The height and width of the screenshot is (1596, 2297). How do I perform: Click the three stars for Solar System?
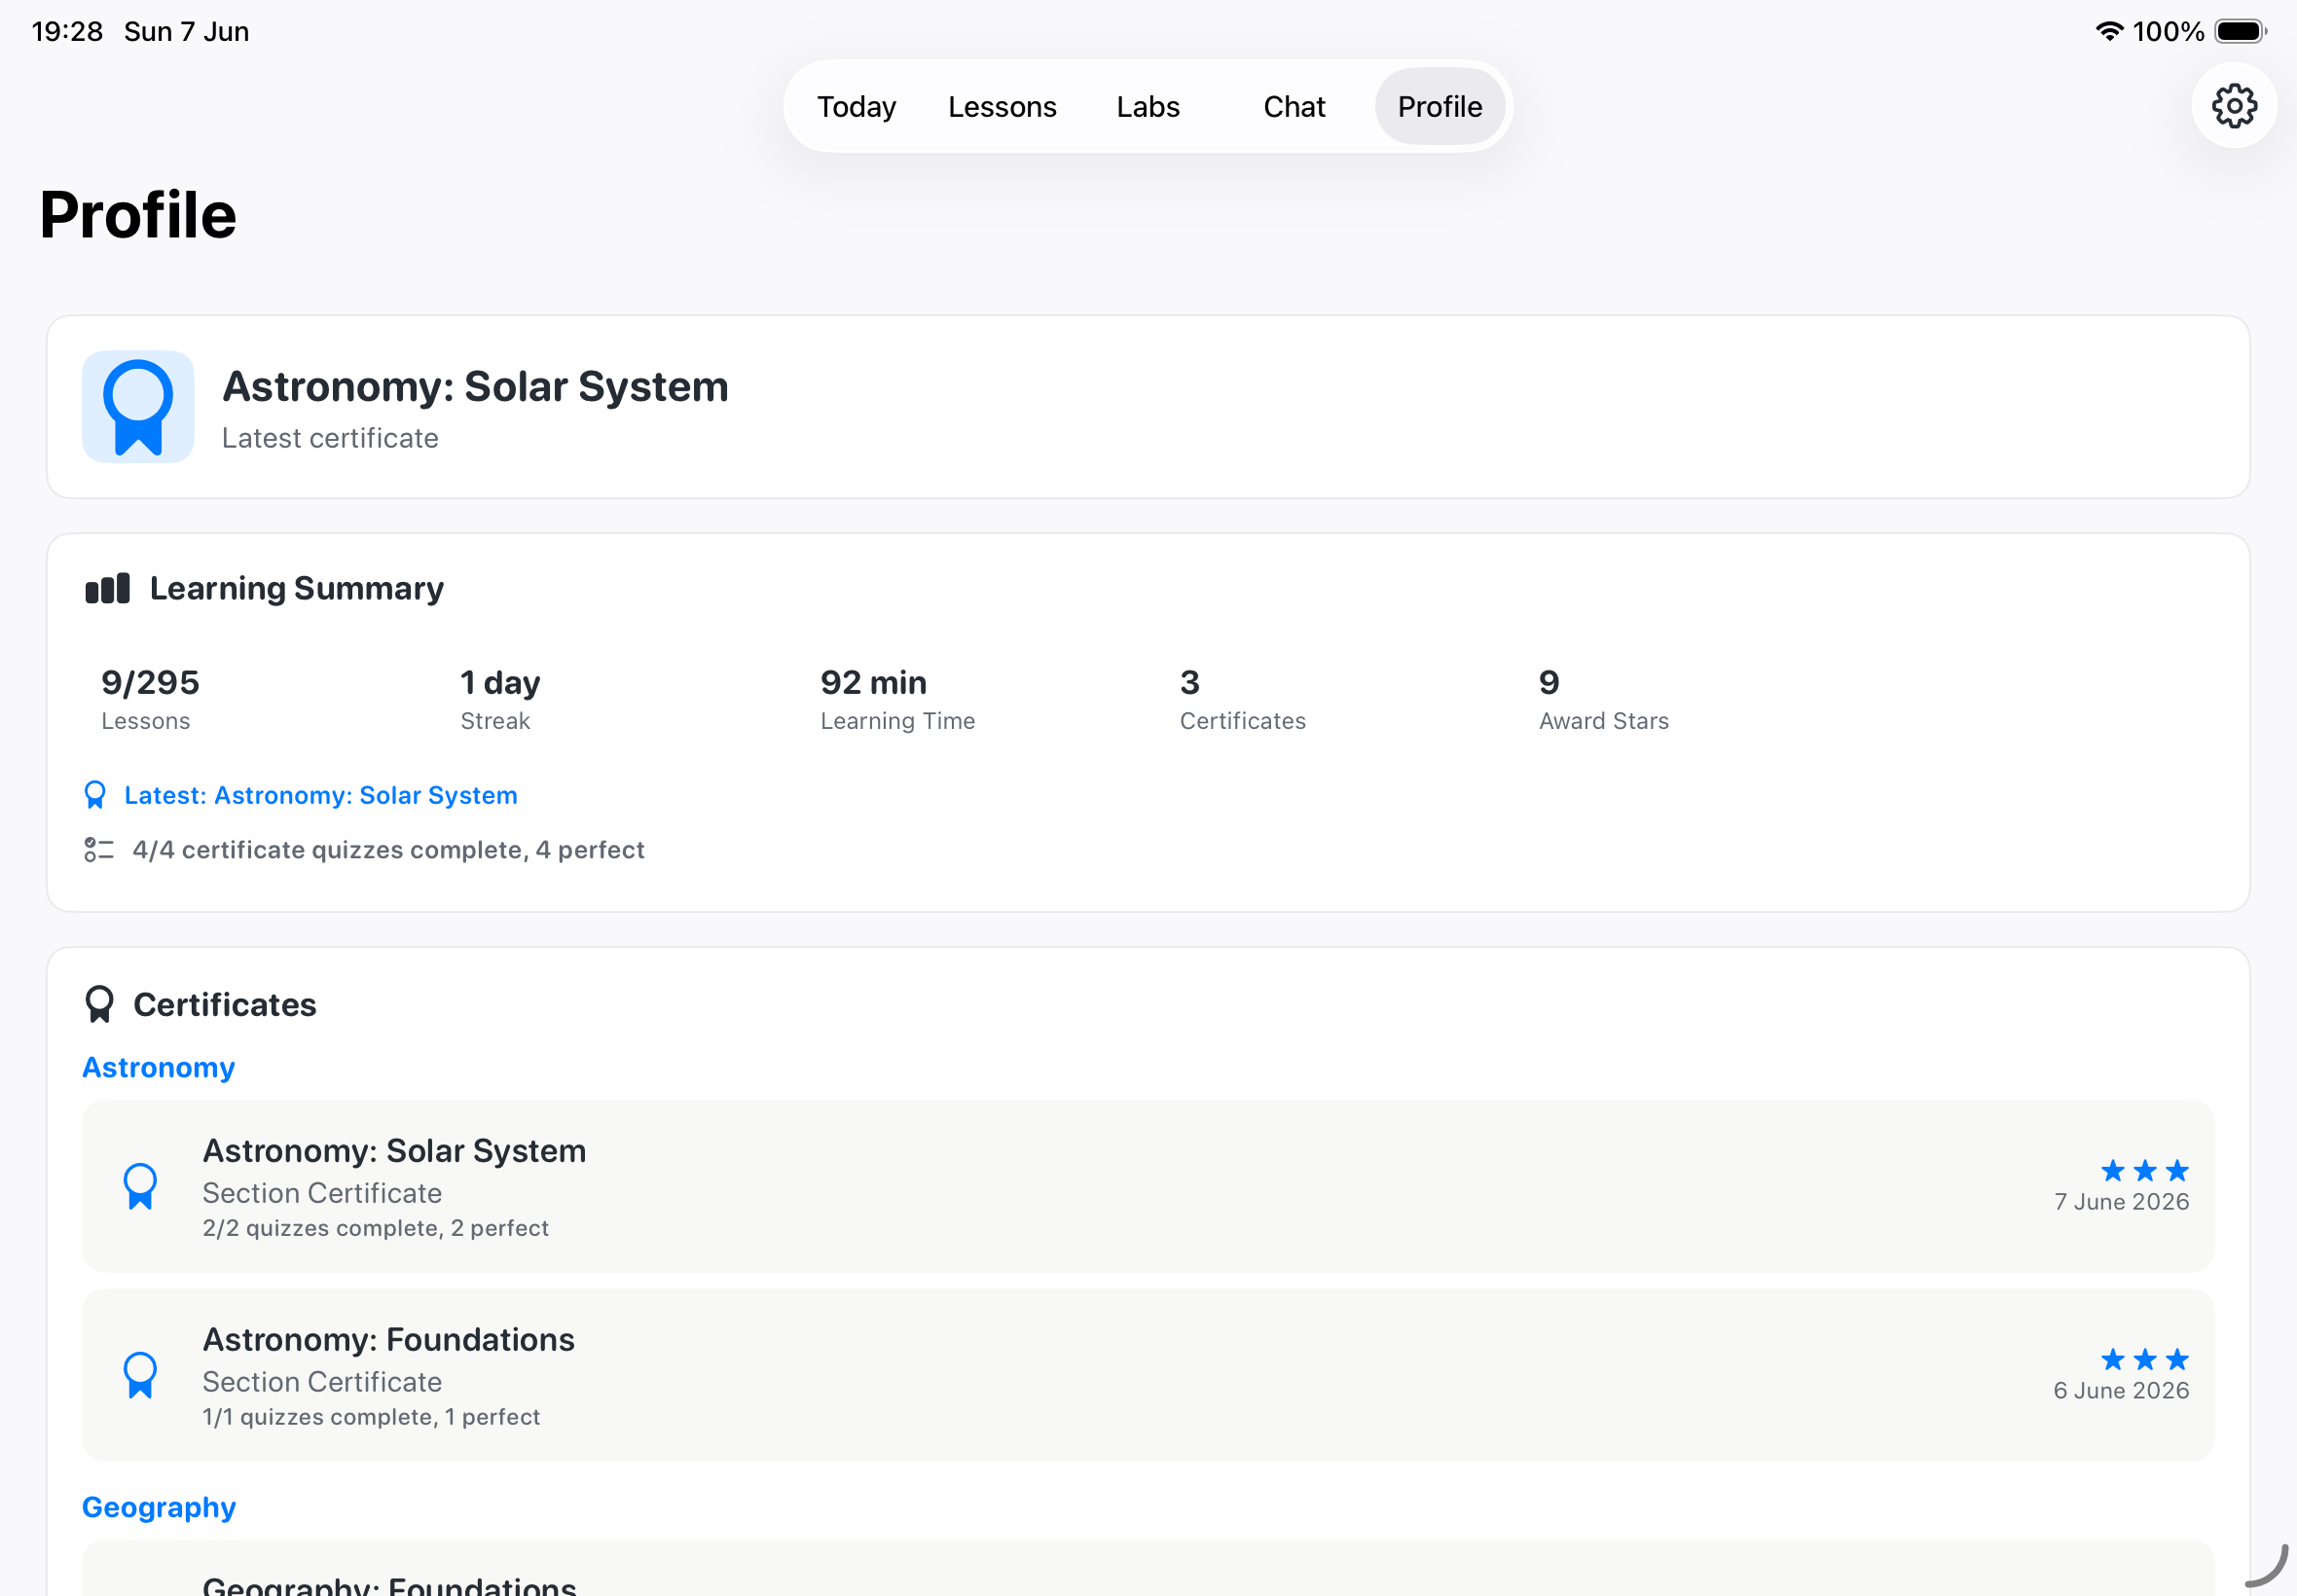click(2144, 1170)
